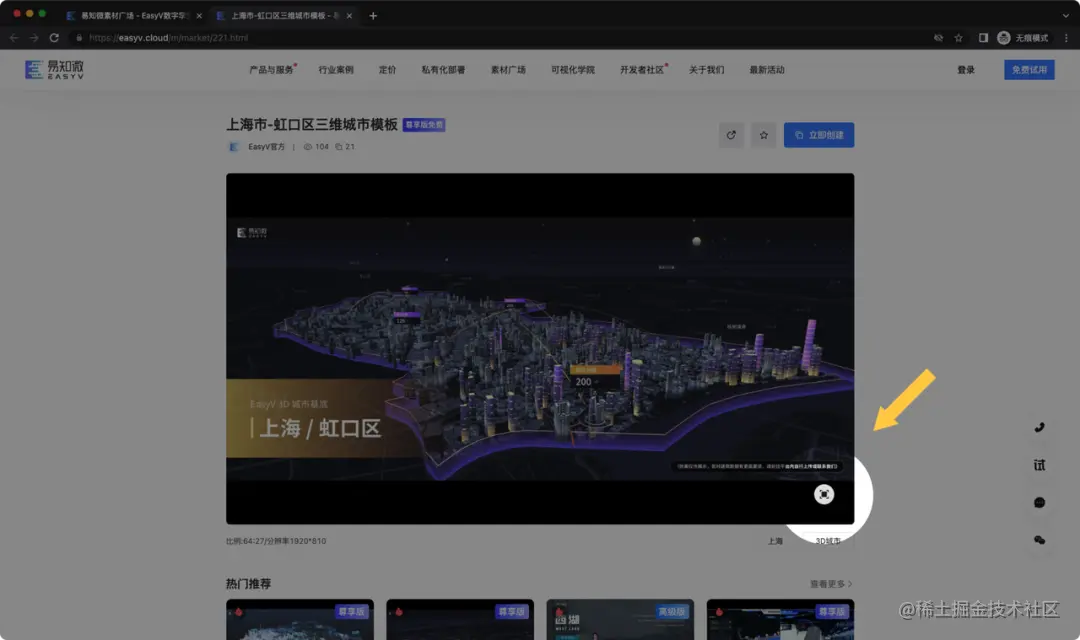This screenshot has width=1080, height=640.
Task: Open 关于我们 in navigation
Action: [x=706, y=70]
